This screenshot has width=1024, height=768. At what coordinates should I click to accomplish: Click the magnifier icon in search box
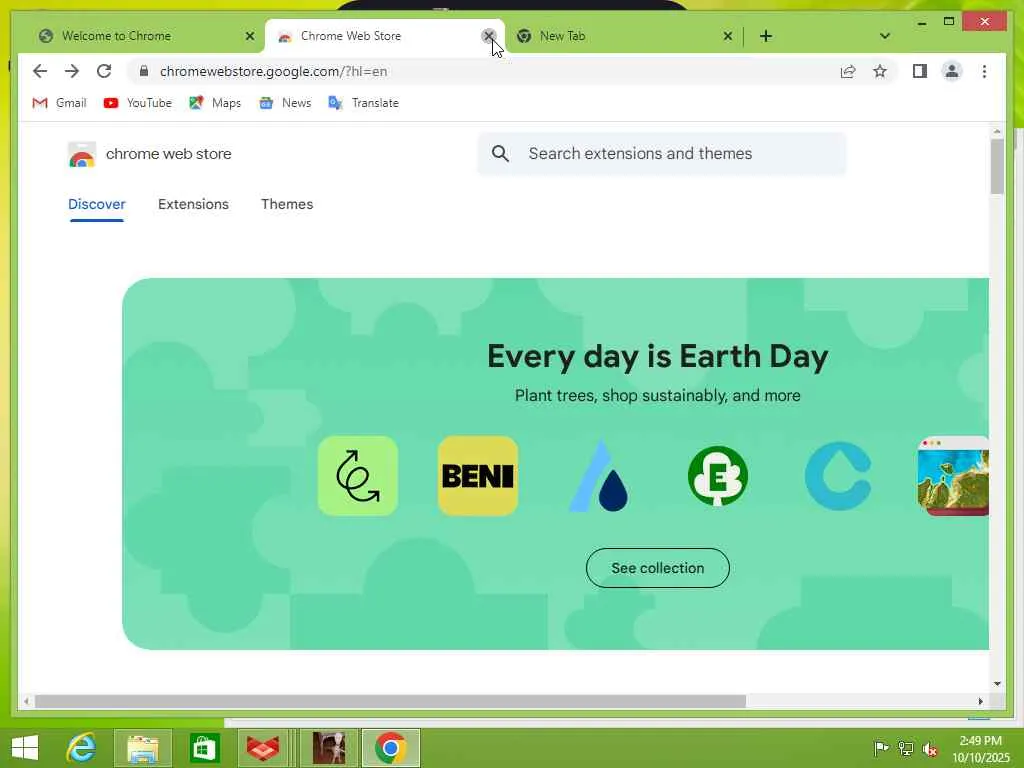point(500,153)
